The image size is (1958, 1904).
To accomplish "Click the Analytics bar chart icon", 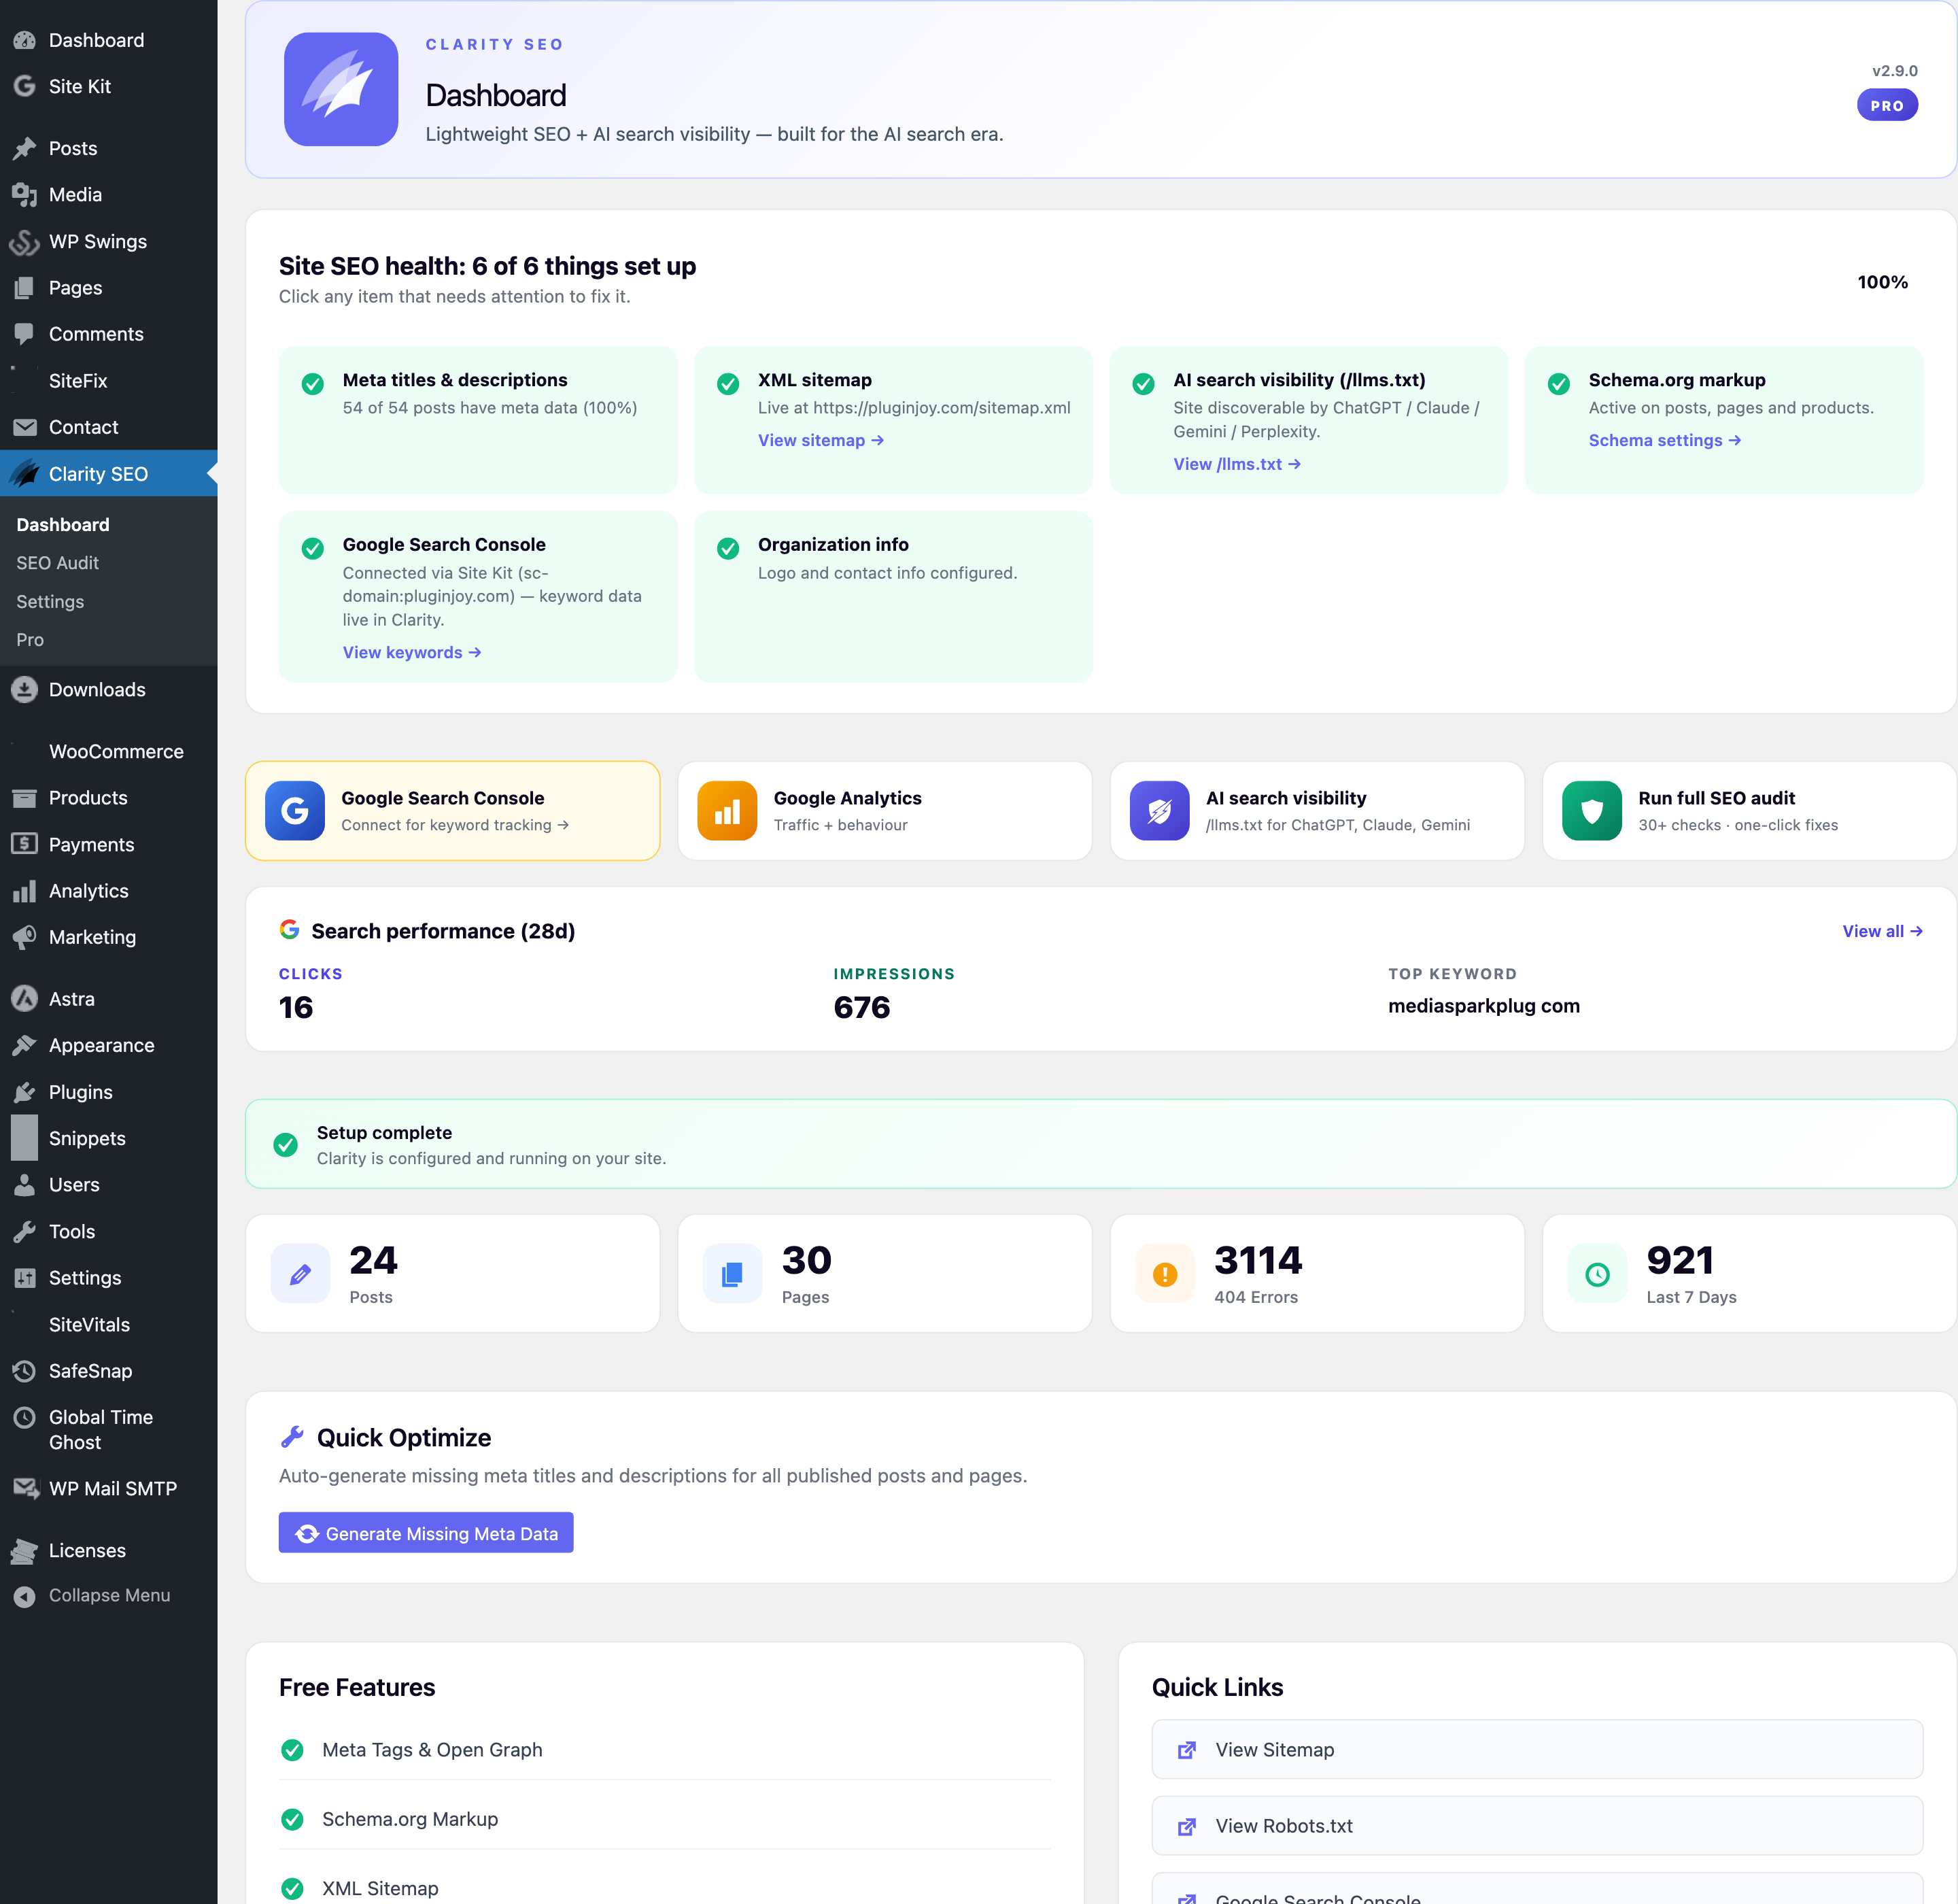I will click(25, 891).
